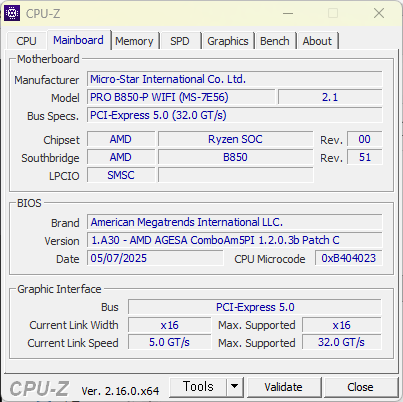Viewport: 403px width, 402px height.
Task: Select the Bench tab
Action: click(x=275, y=41)
